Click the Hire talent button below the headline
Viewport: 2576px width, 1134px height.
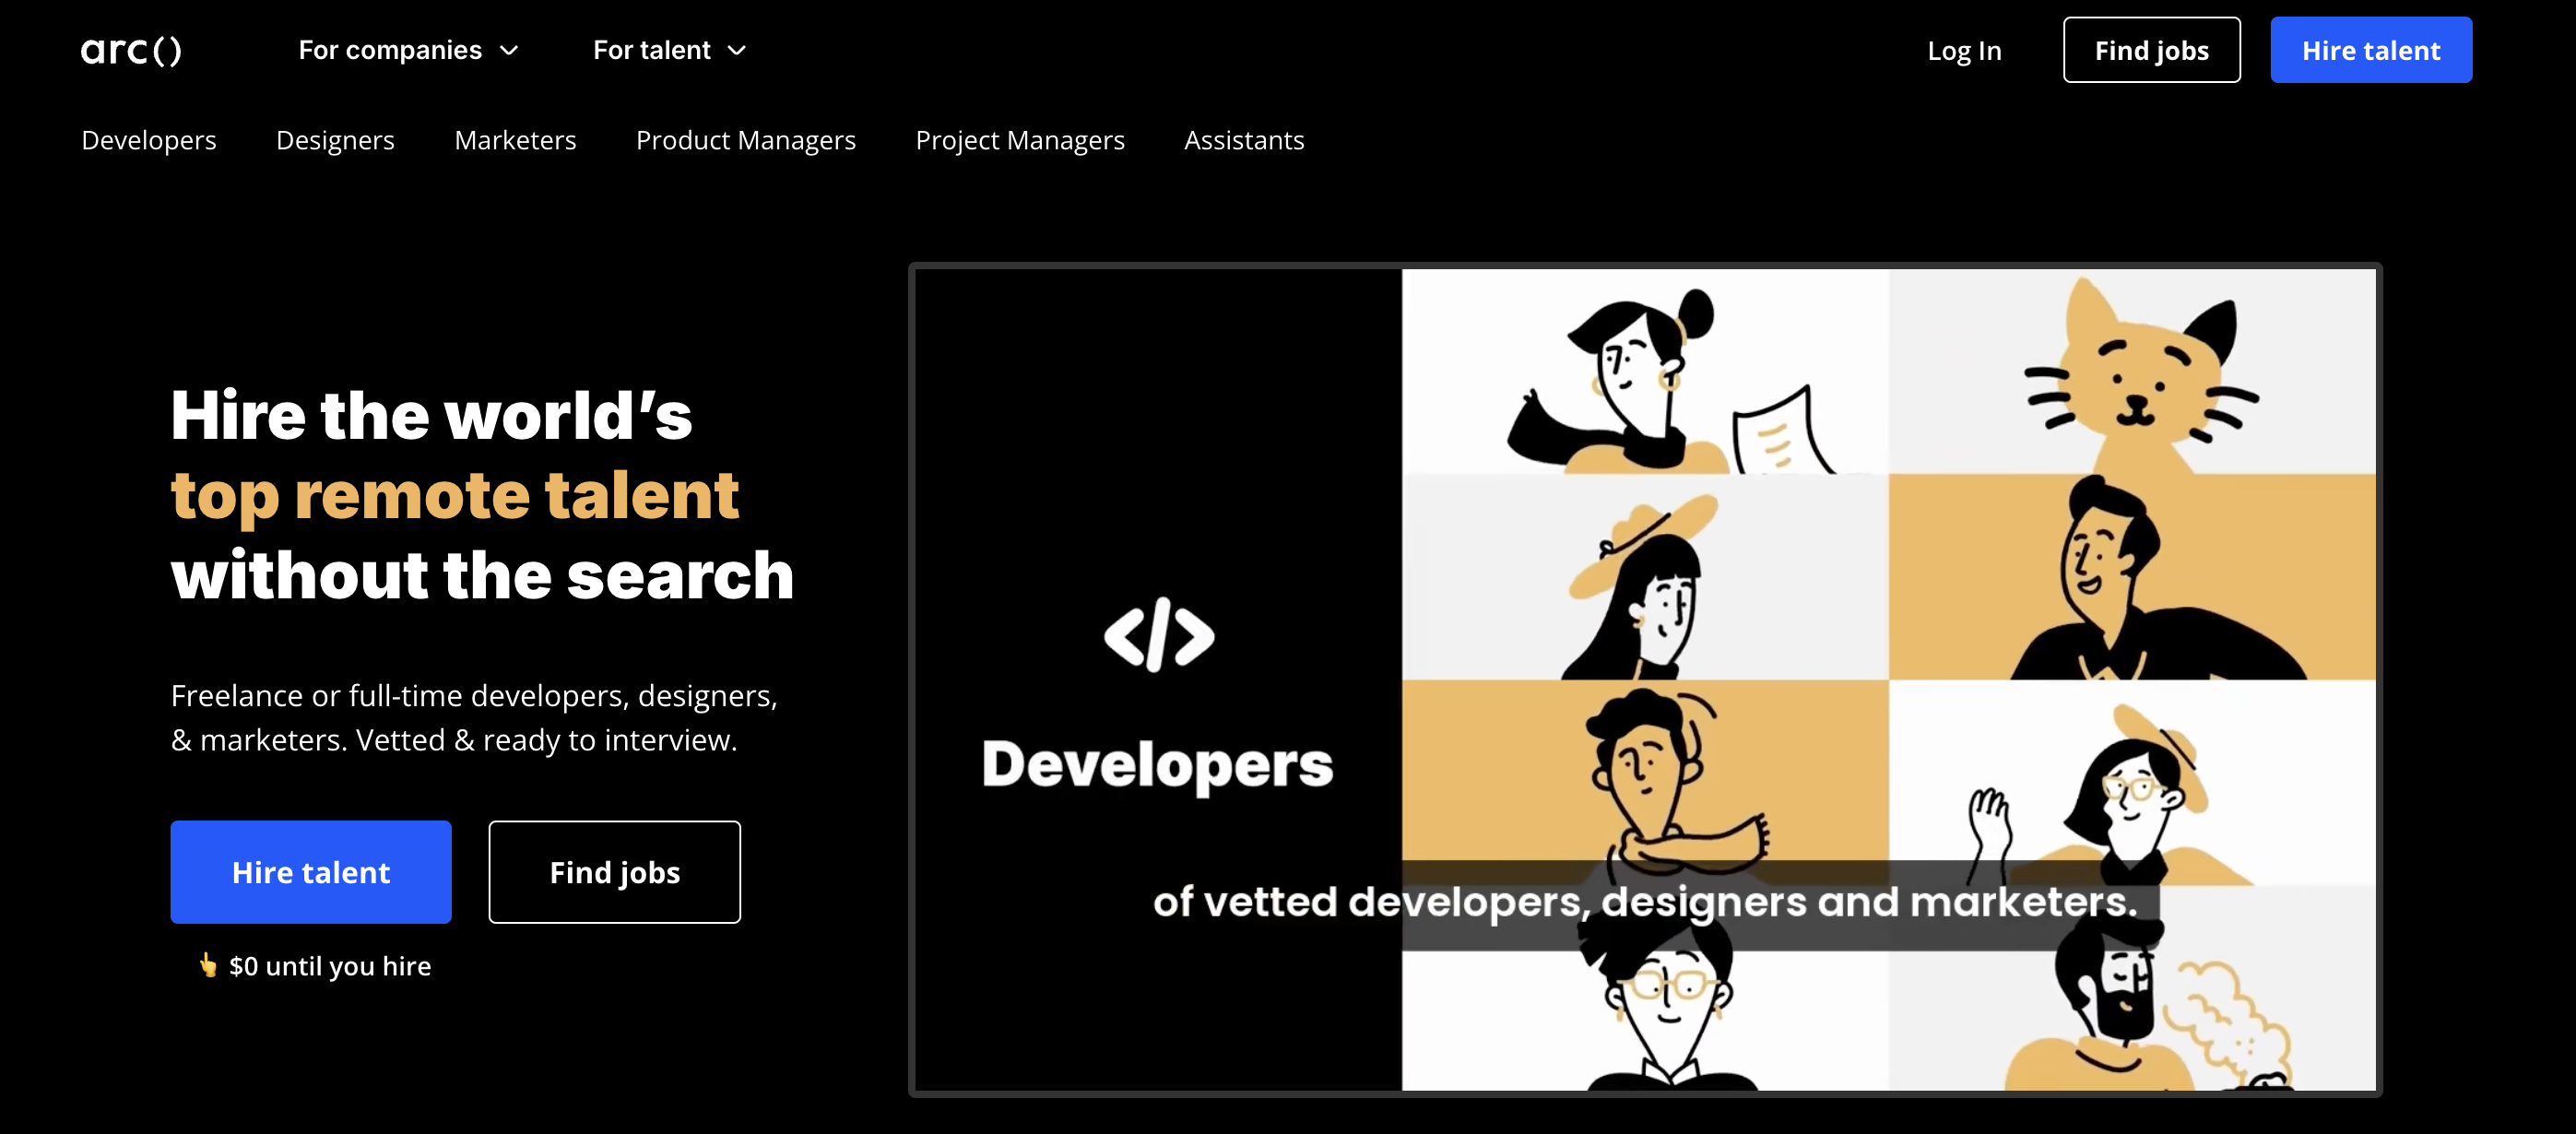click(x=310, y=871)
